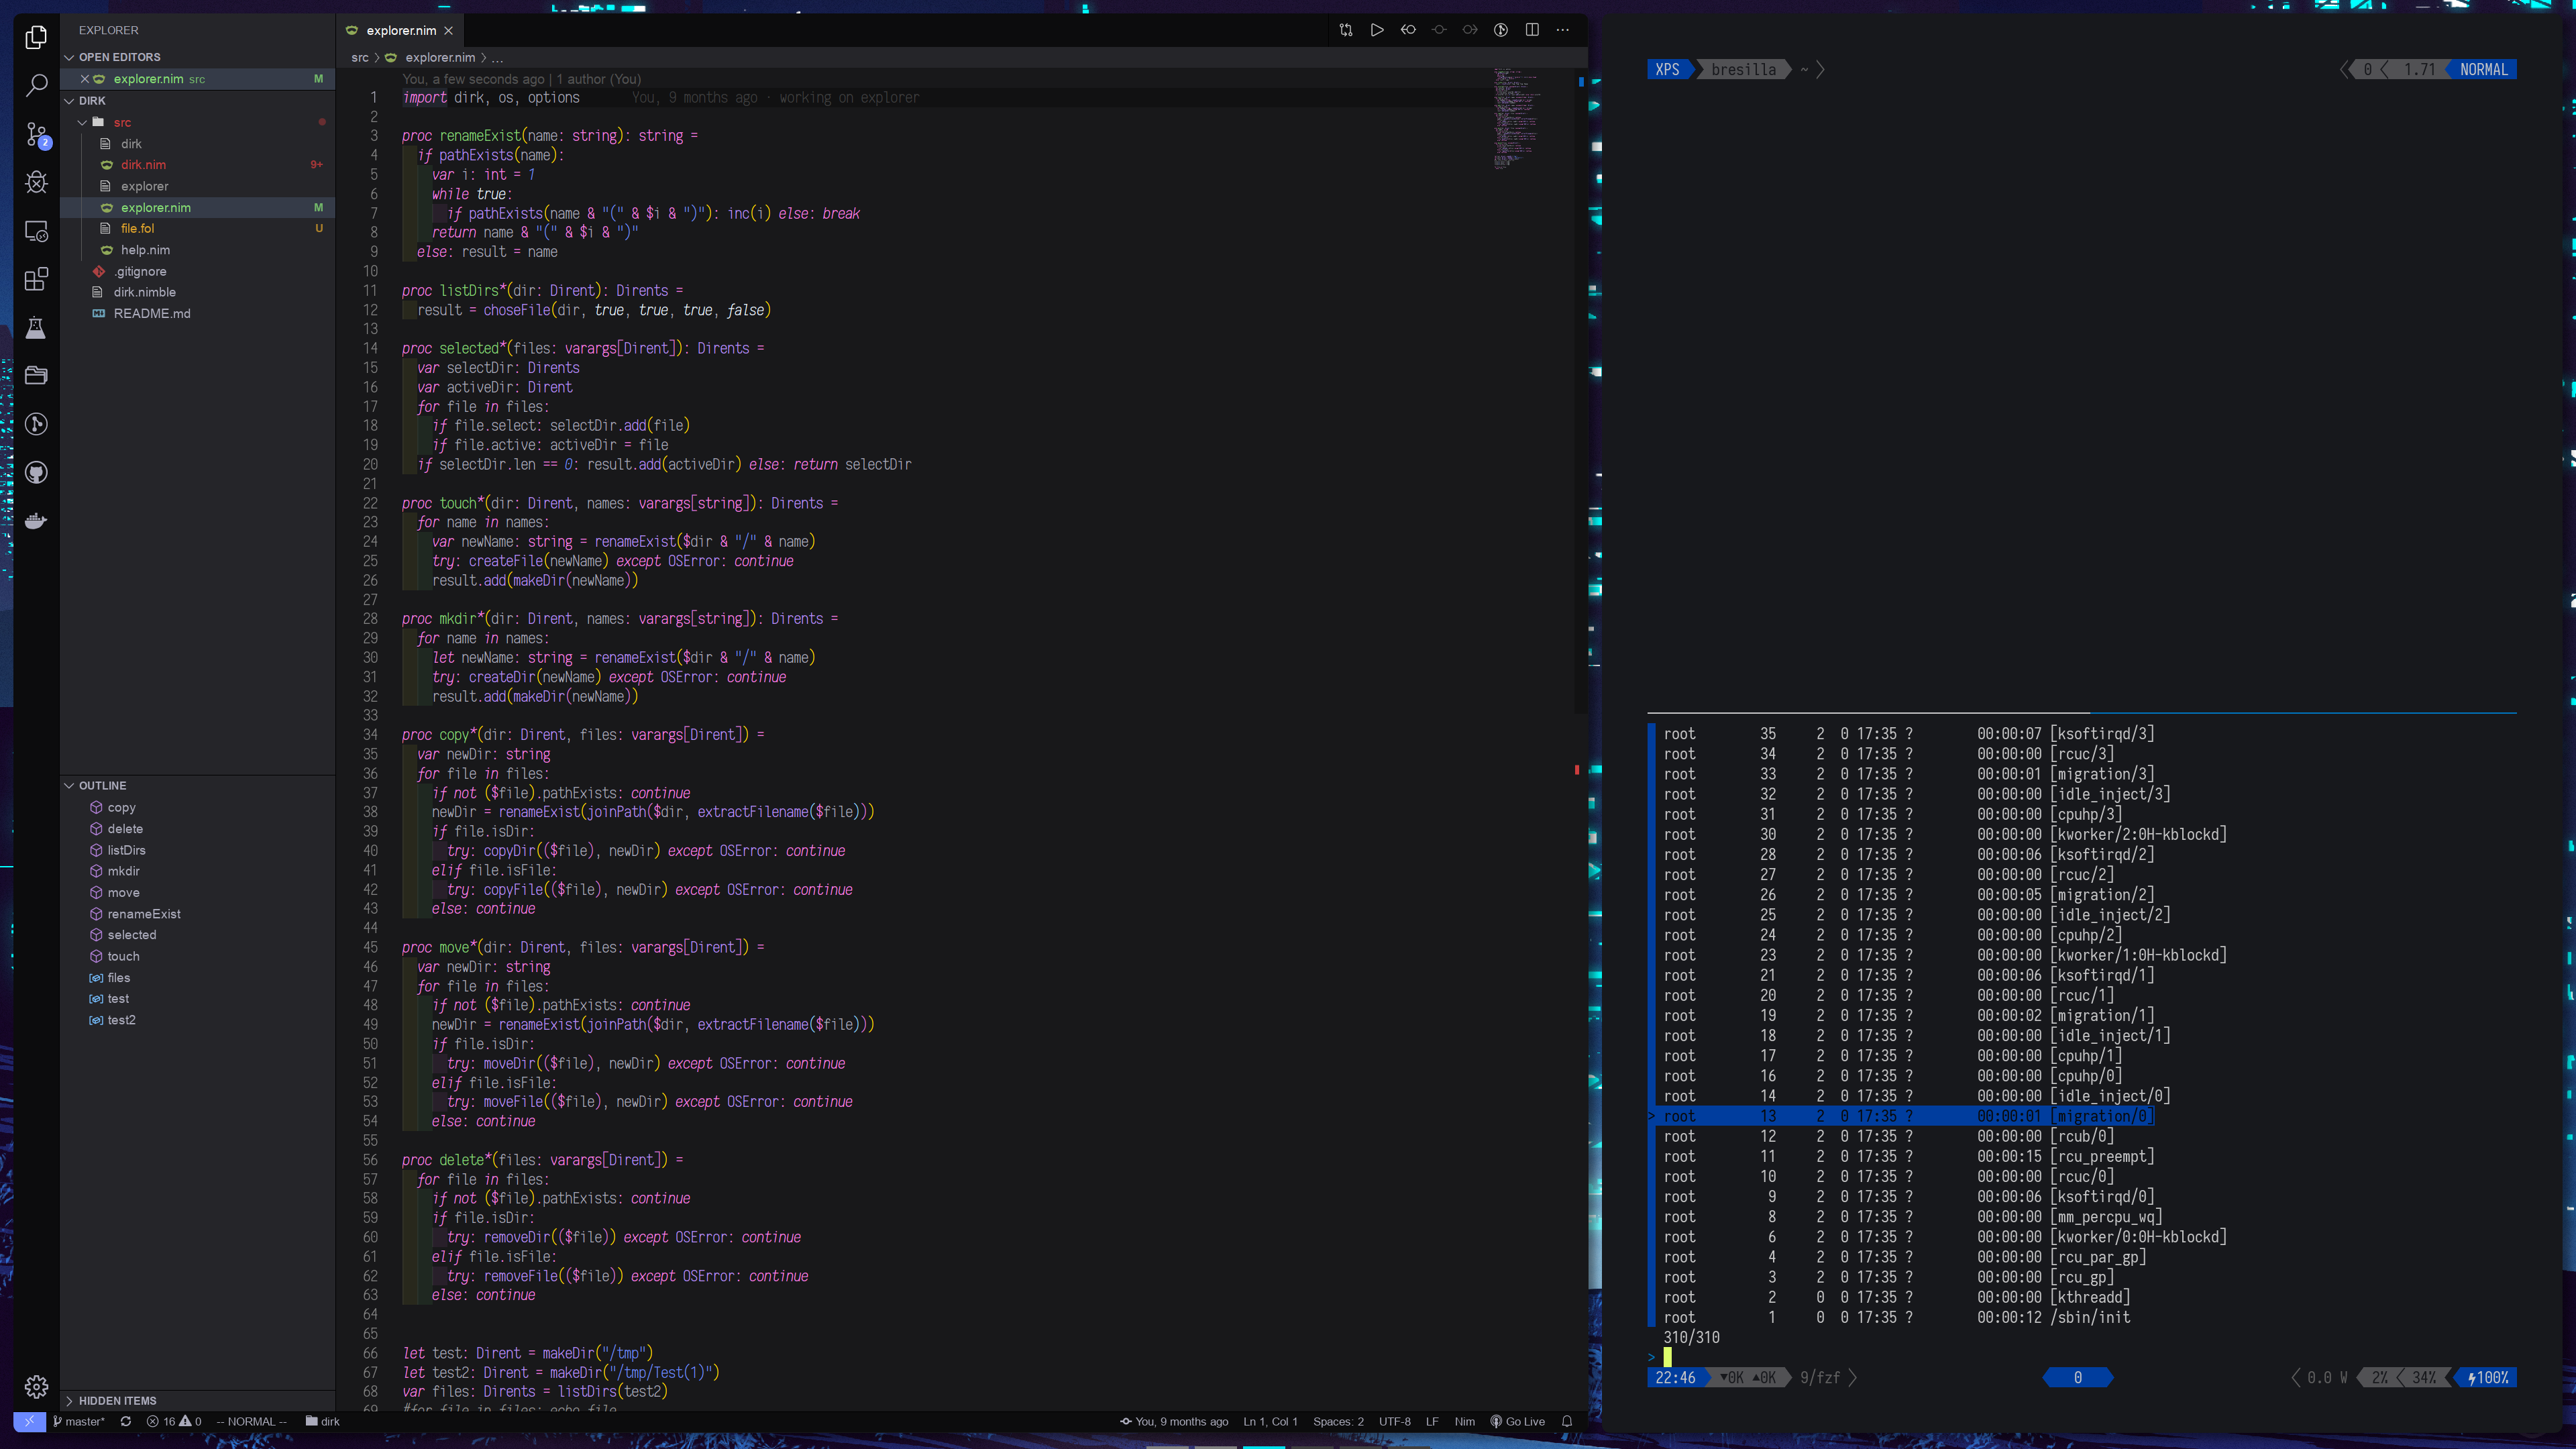Collapse the src folder in tree
2576x1449 pixels.
coord(82,122)
